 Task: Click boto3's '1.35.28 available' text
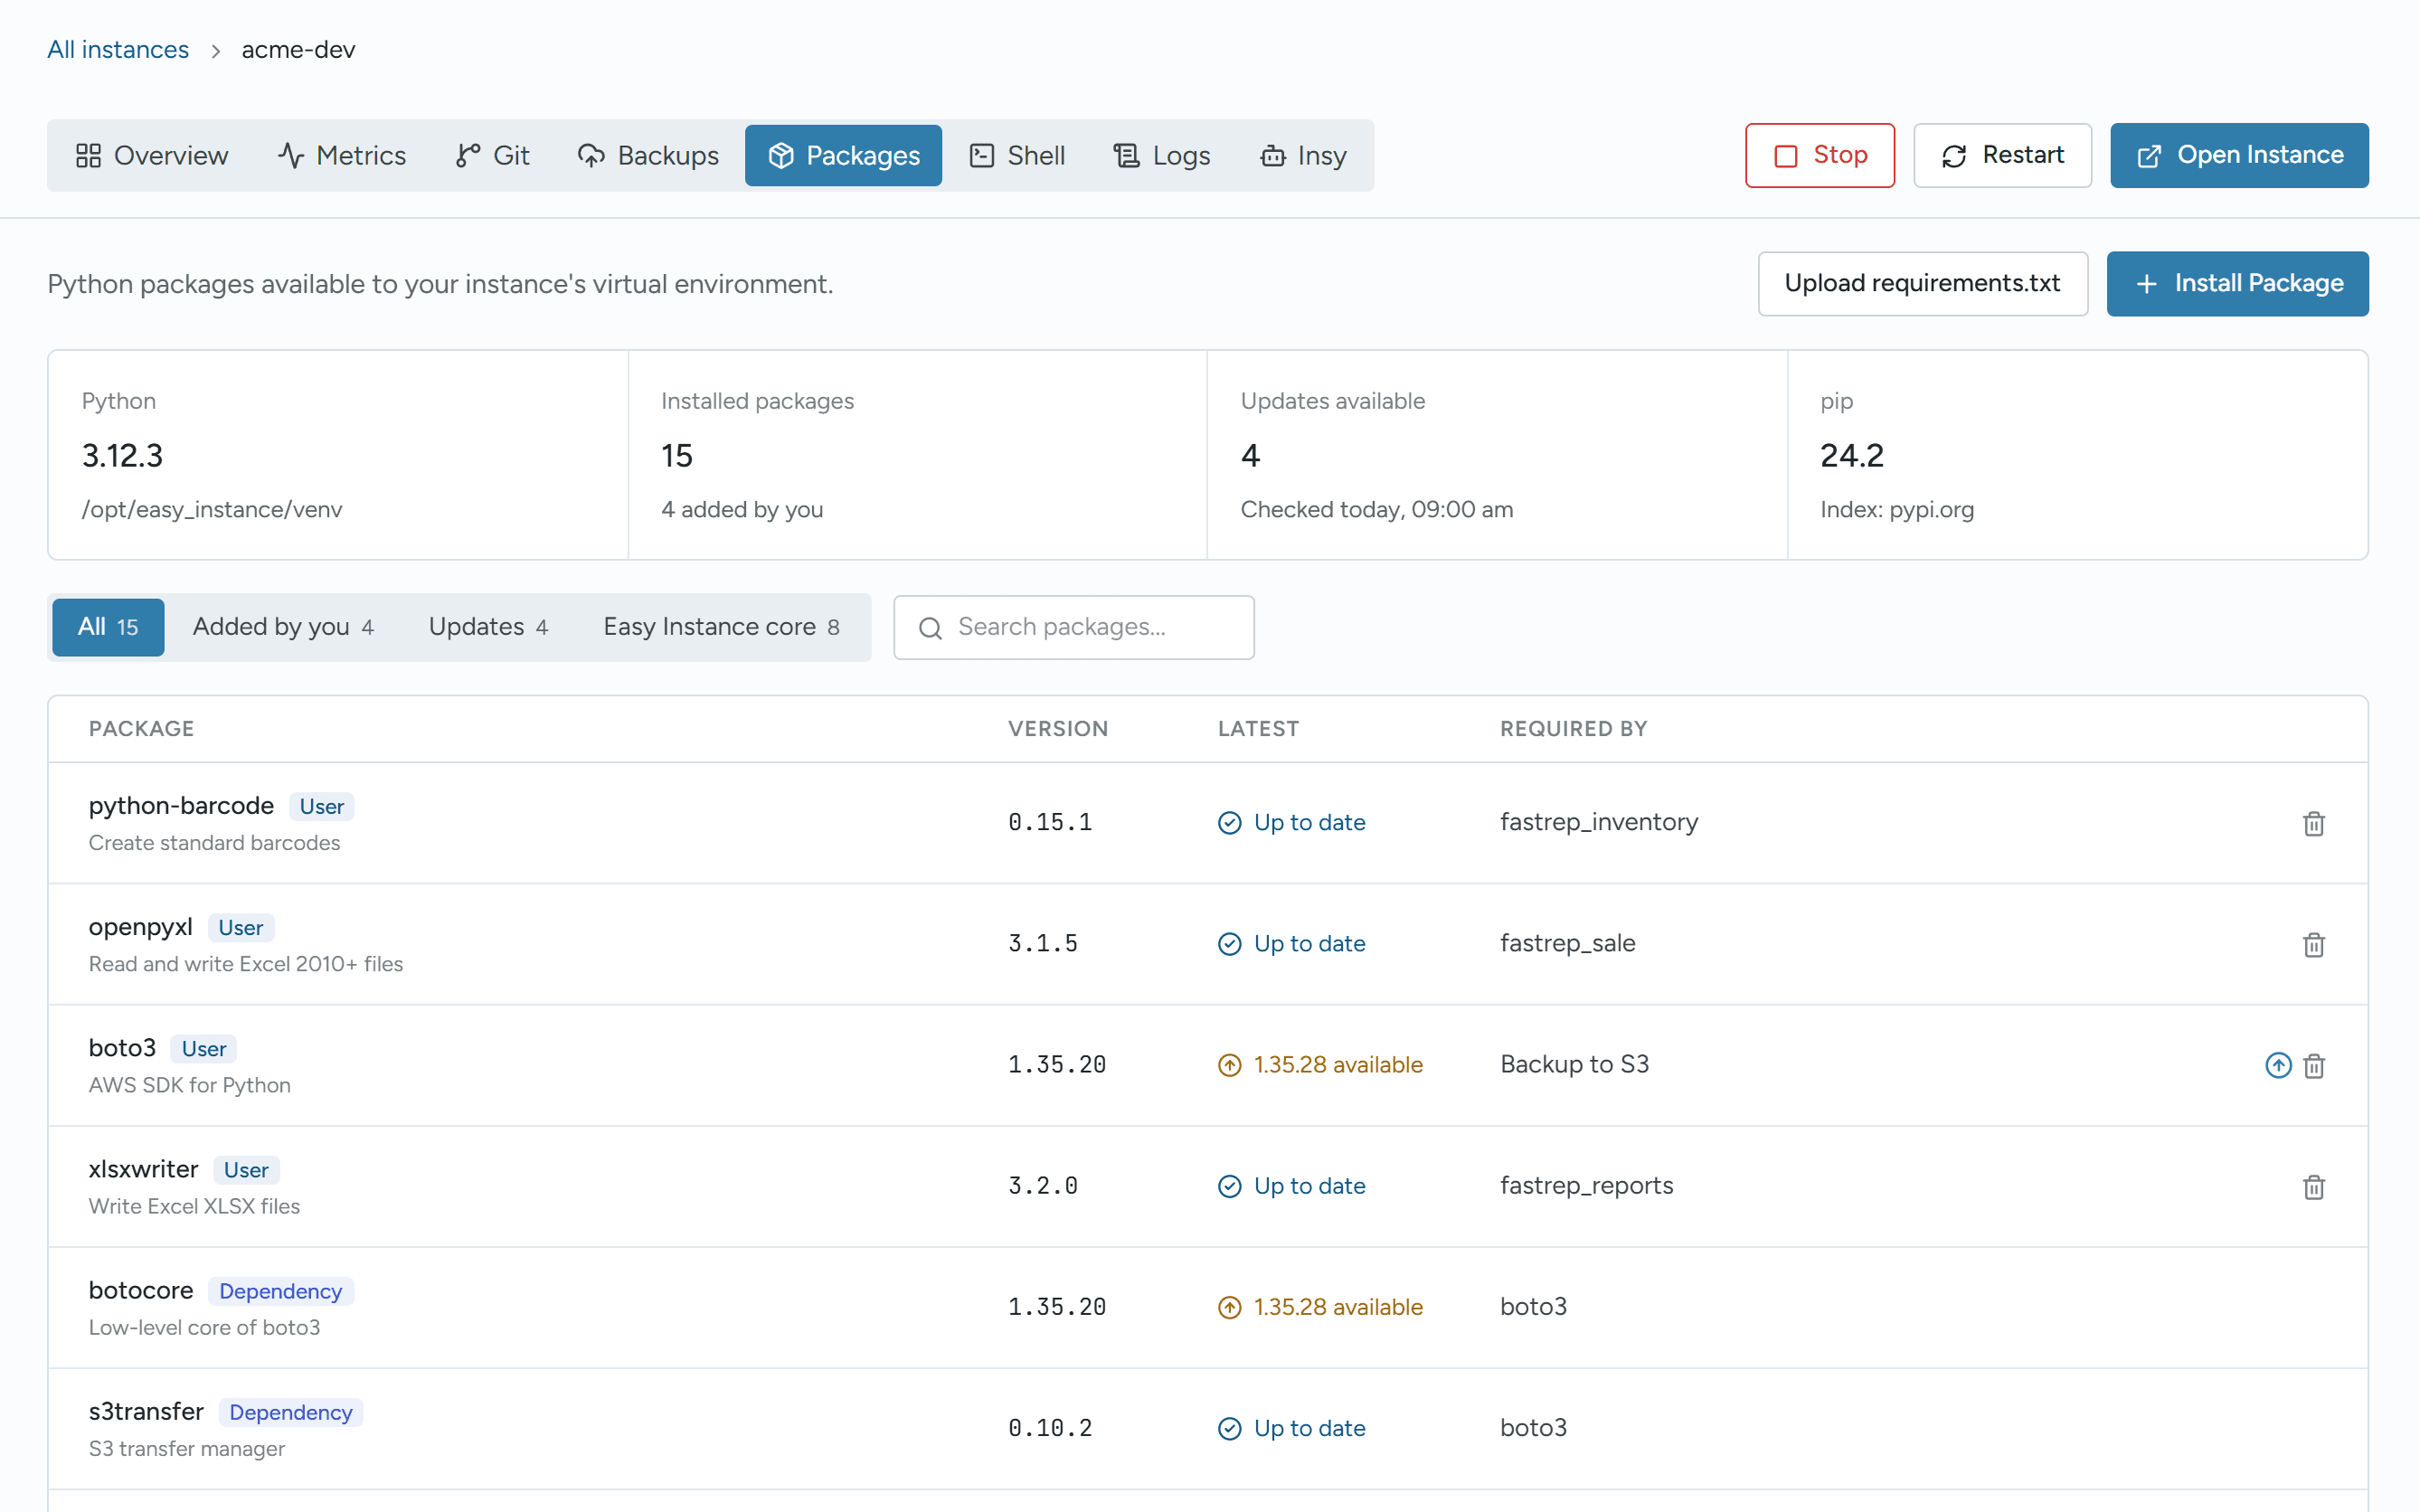tap(1338, 1065)
